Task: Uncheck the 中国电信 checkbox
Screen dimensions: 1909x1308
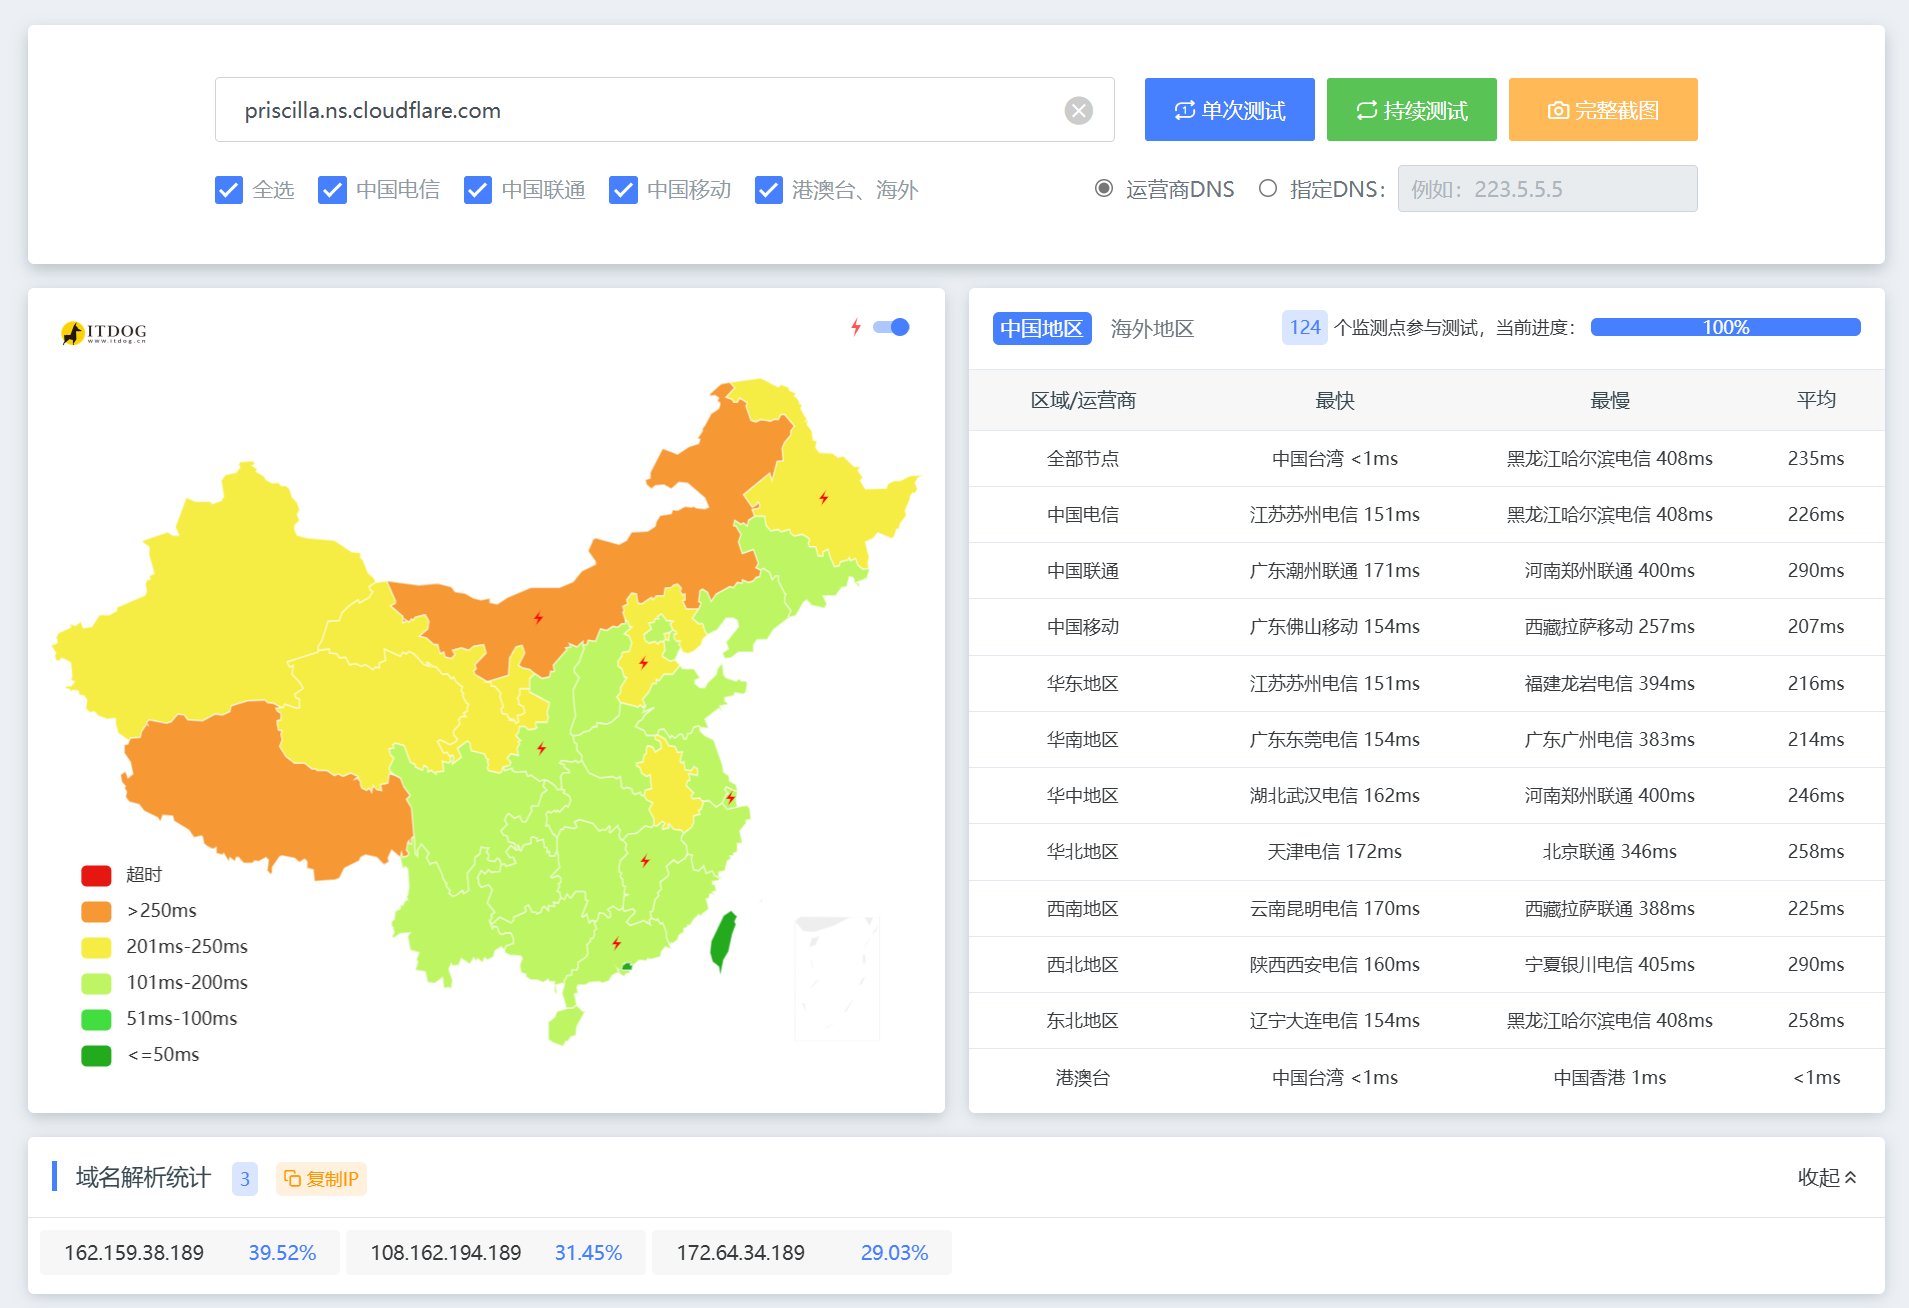Action: [332, 190]
